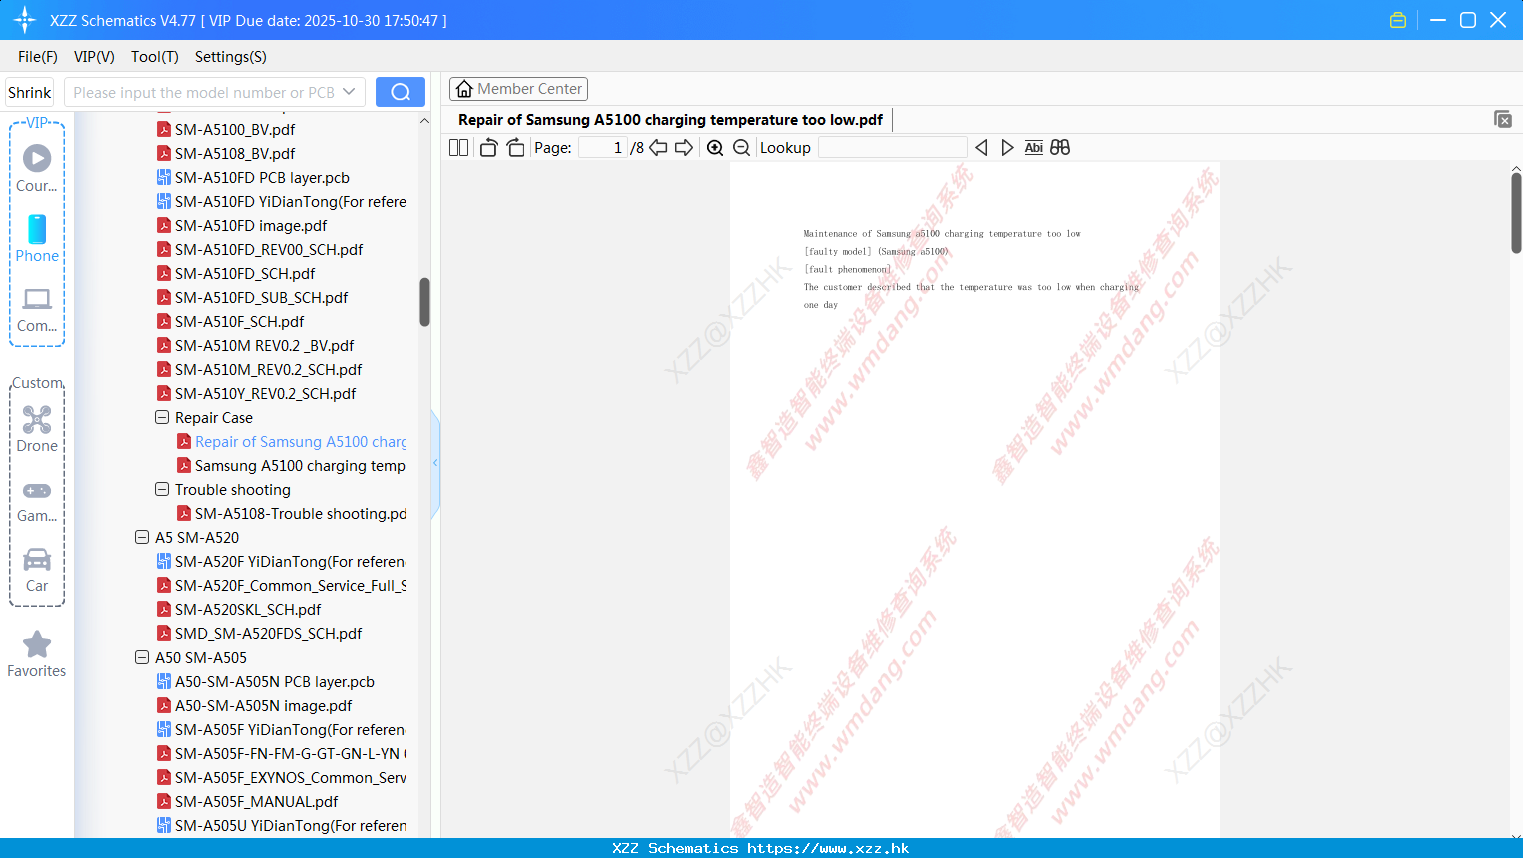Open A50-SM-A505N image.pdf
Image resolution: width=1523 pixels, height=858 pixels.
(255, 705)
